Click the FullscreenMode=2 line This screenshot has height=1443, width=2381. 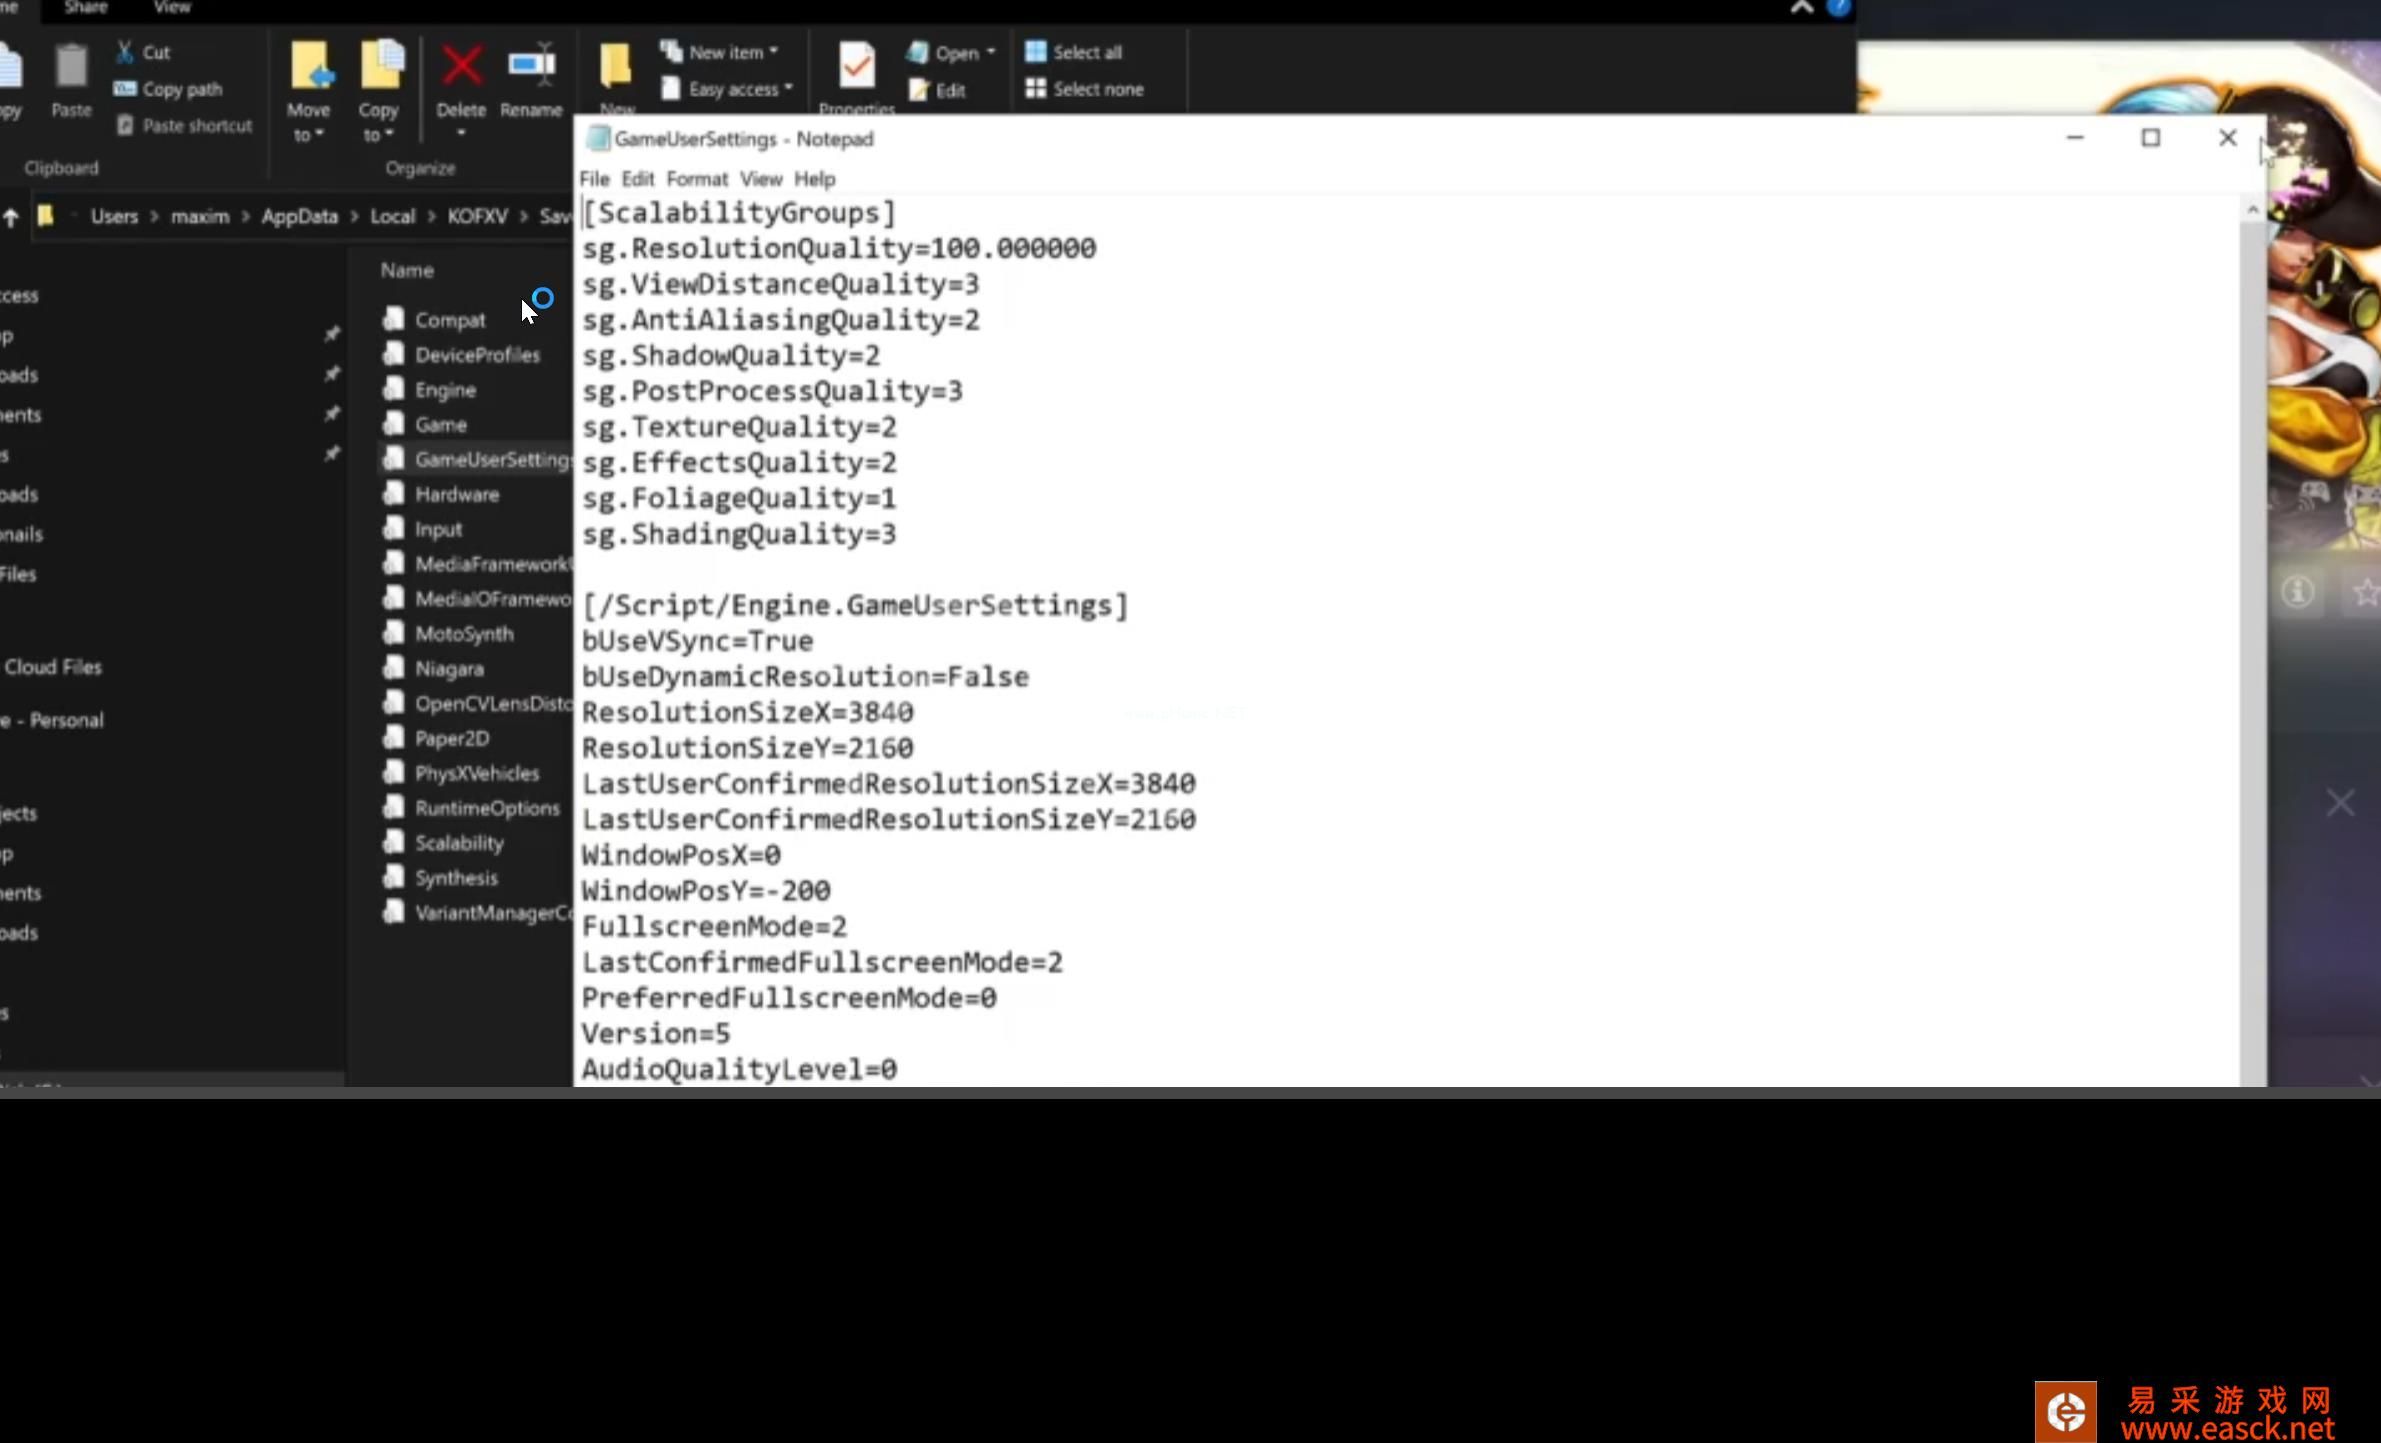[715, 927]
